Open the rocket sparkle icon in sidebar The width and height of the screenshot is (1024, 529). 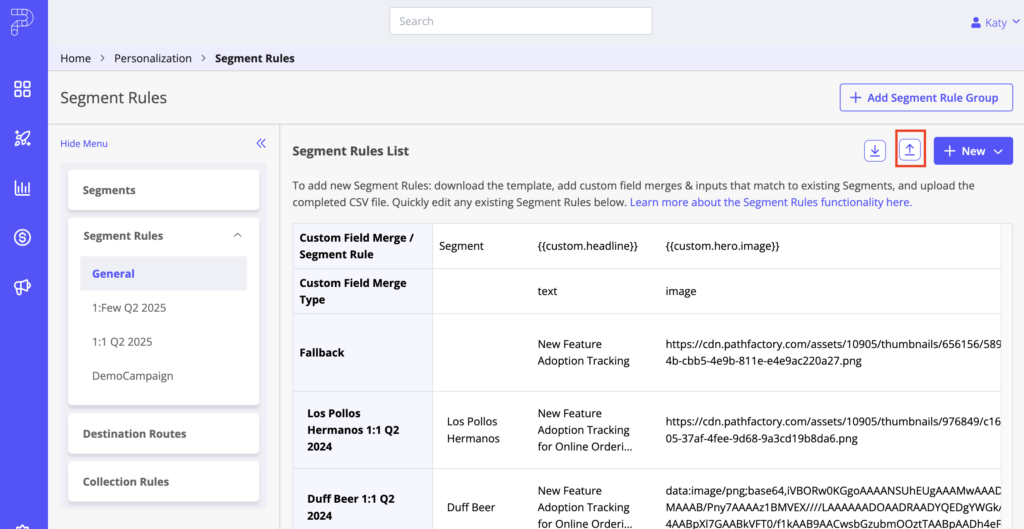pyautogui.click(x=23, y=138)
